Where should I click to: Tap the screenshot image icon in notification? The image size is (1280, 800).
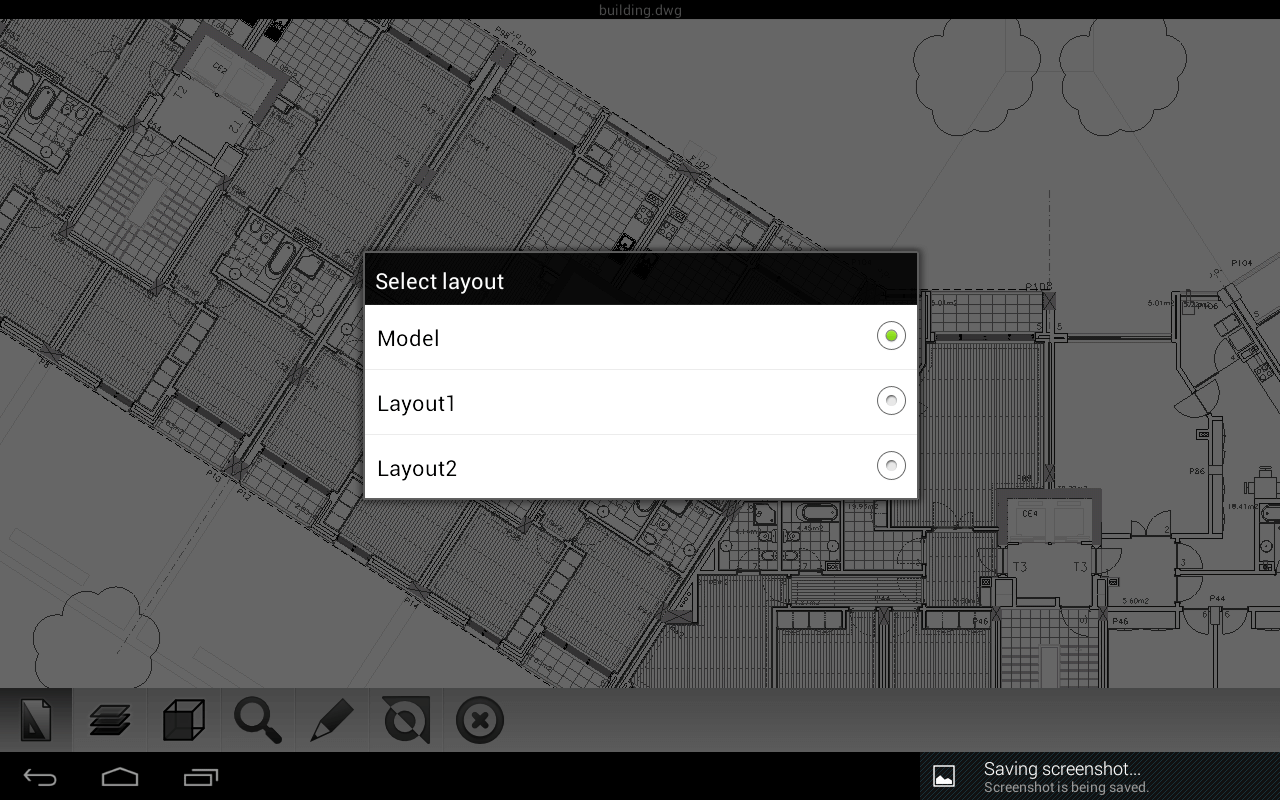point(944,775)
